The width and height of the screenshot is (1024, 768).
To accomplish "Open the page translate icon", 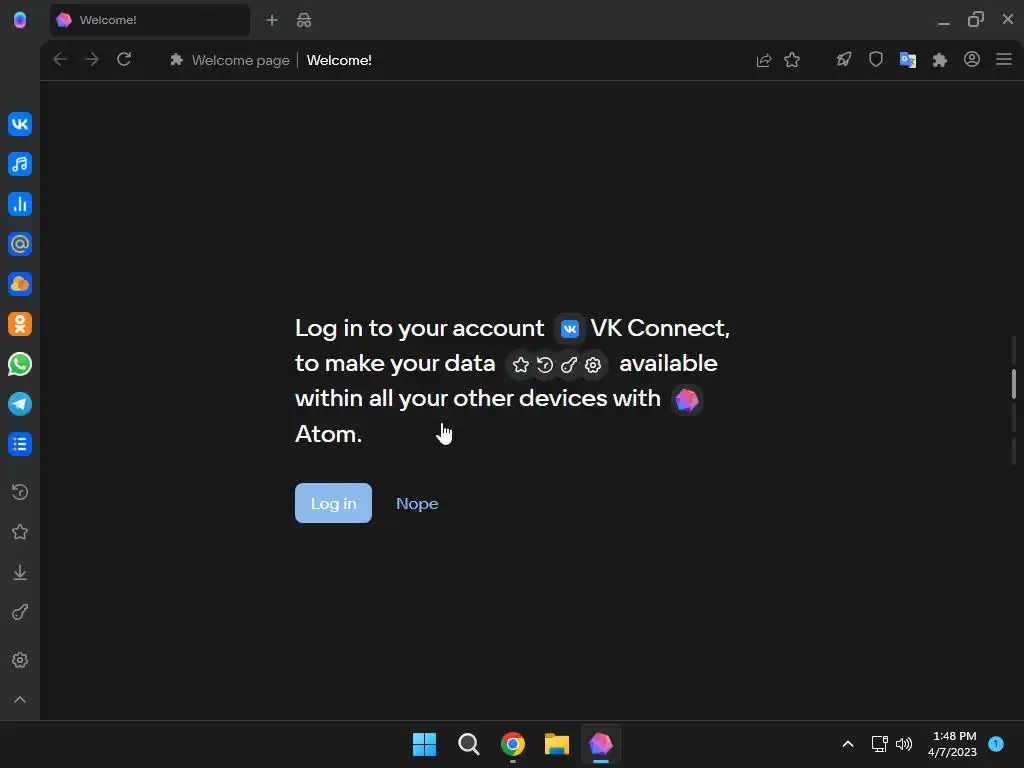I will 908,60.
